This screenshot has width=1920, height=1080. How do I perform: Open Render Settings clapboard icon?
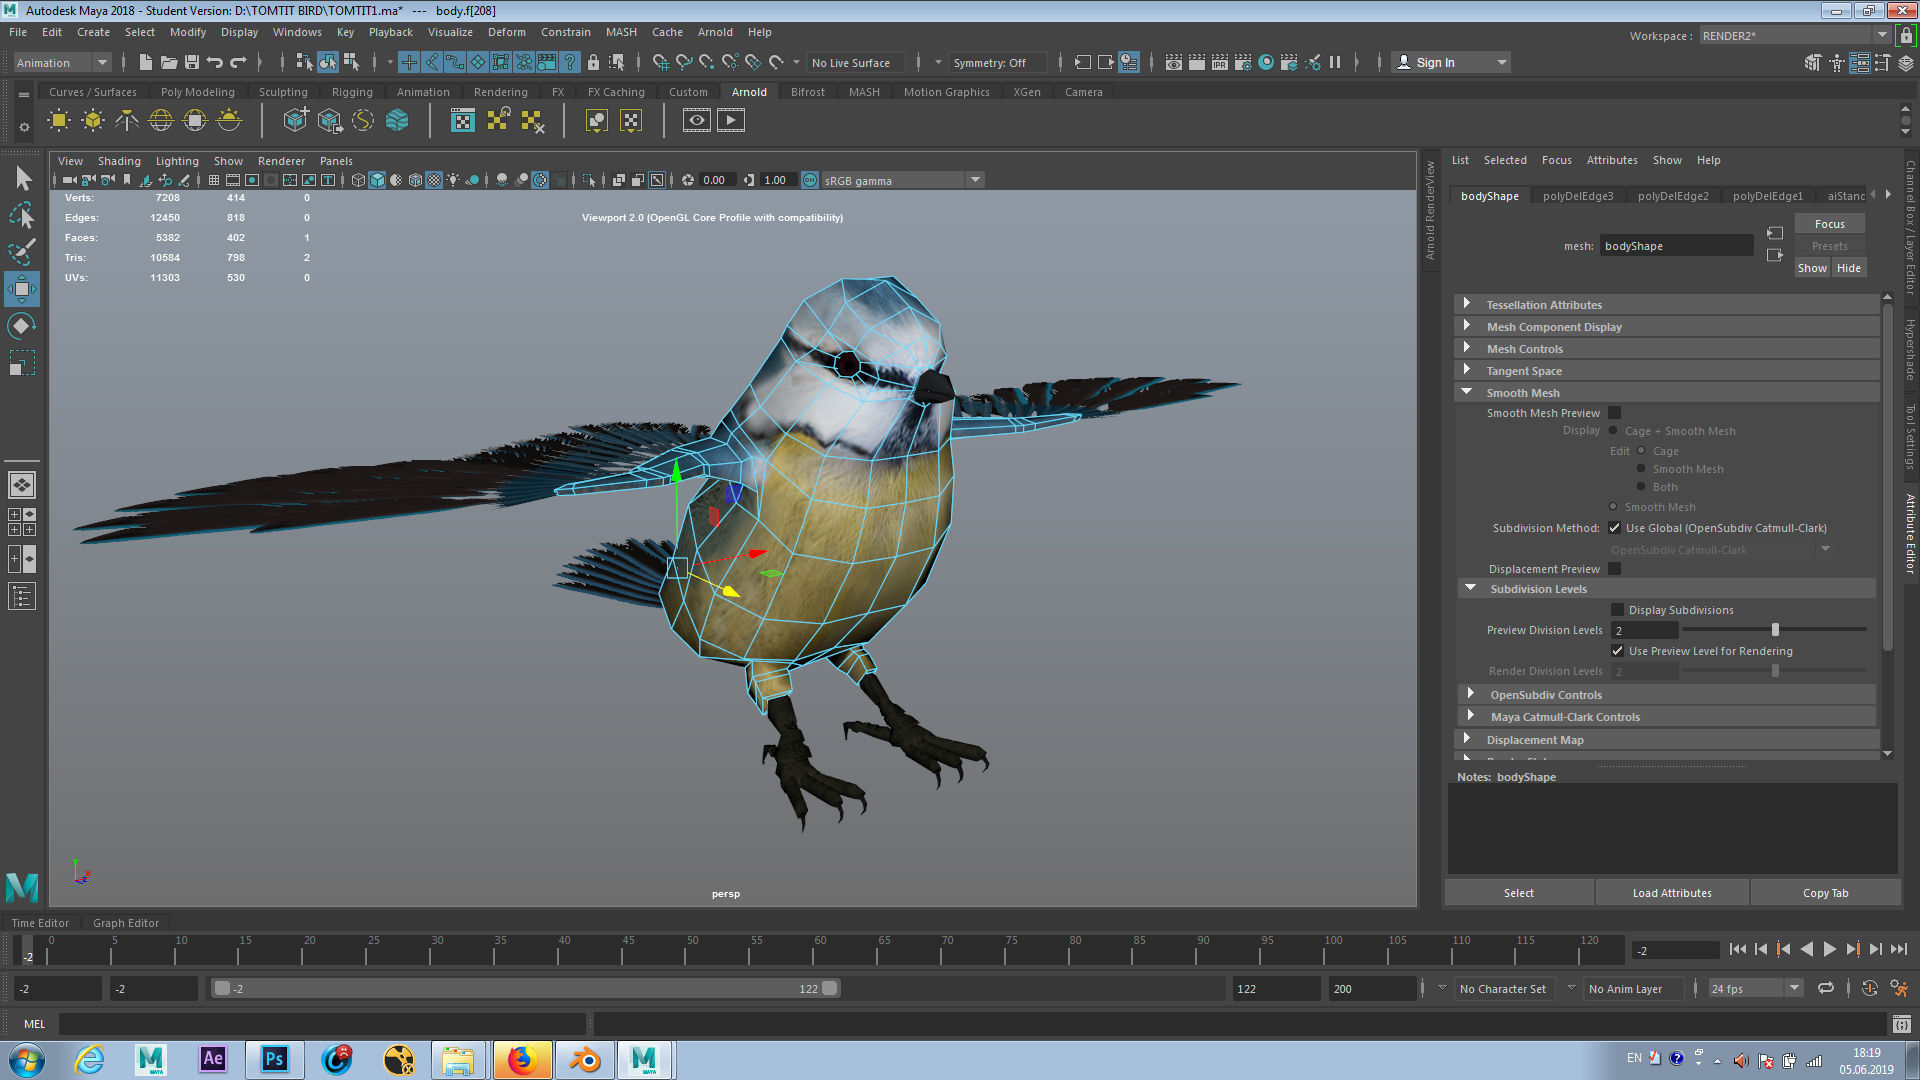[1242, 62]
